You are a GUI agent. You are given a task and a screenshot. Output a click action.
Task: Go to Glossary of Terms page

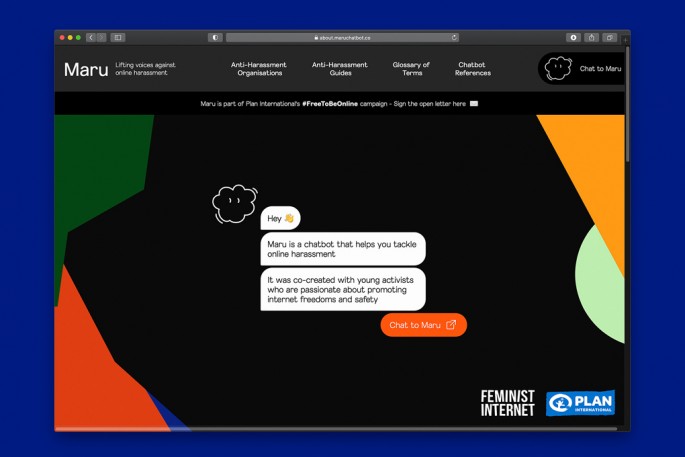(x=411, y=69)
